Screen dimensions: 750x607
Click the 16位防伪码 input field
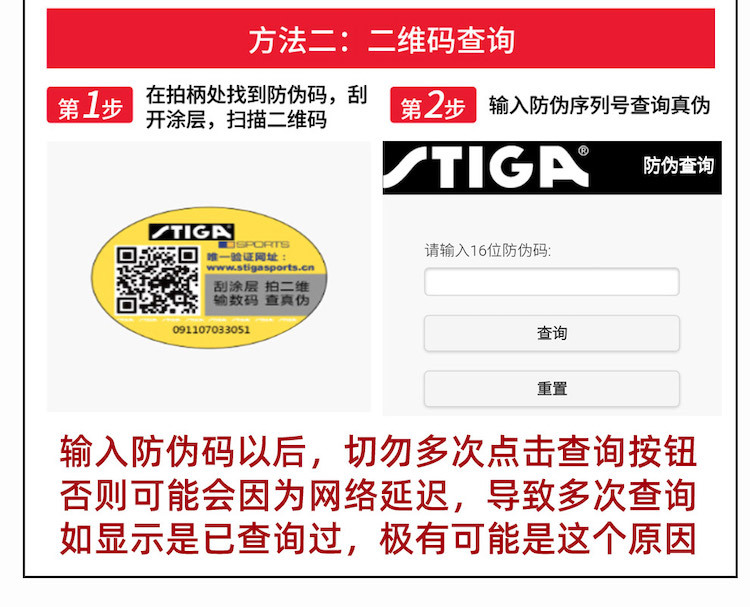[x=551, y=282]
